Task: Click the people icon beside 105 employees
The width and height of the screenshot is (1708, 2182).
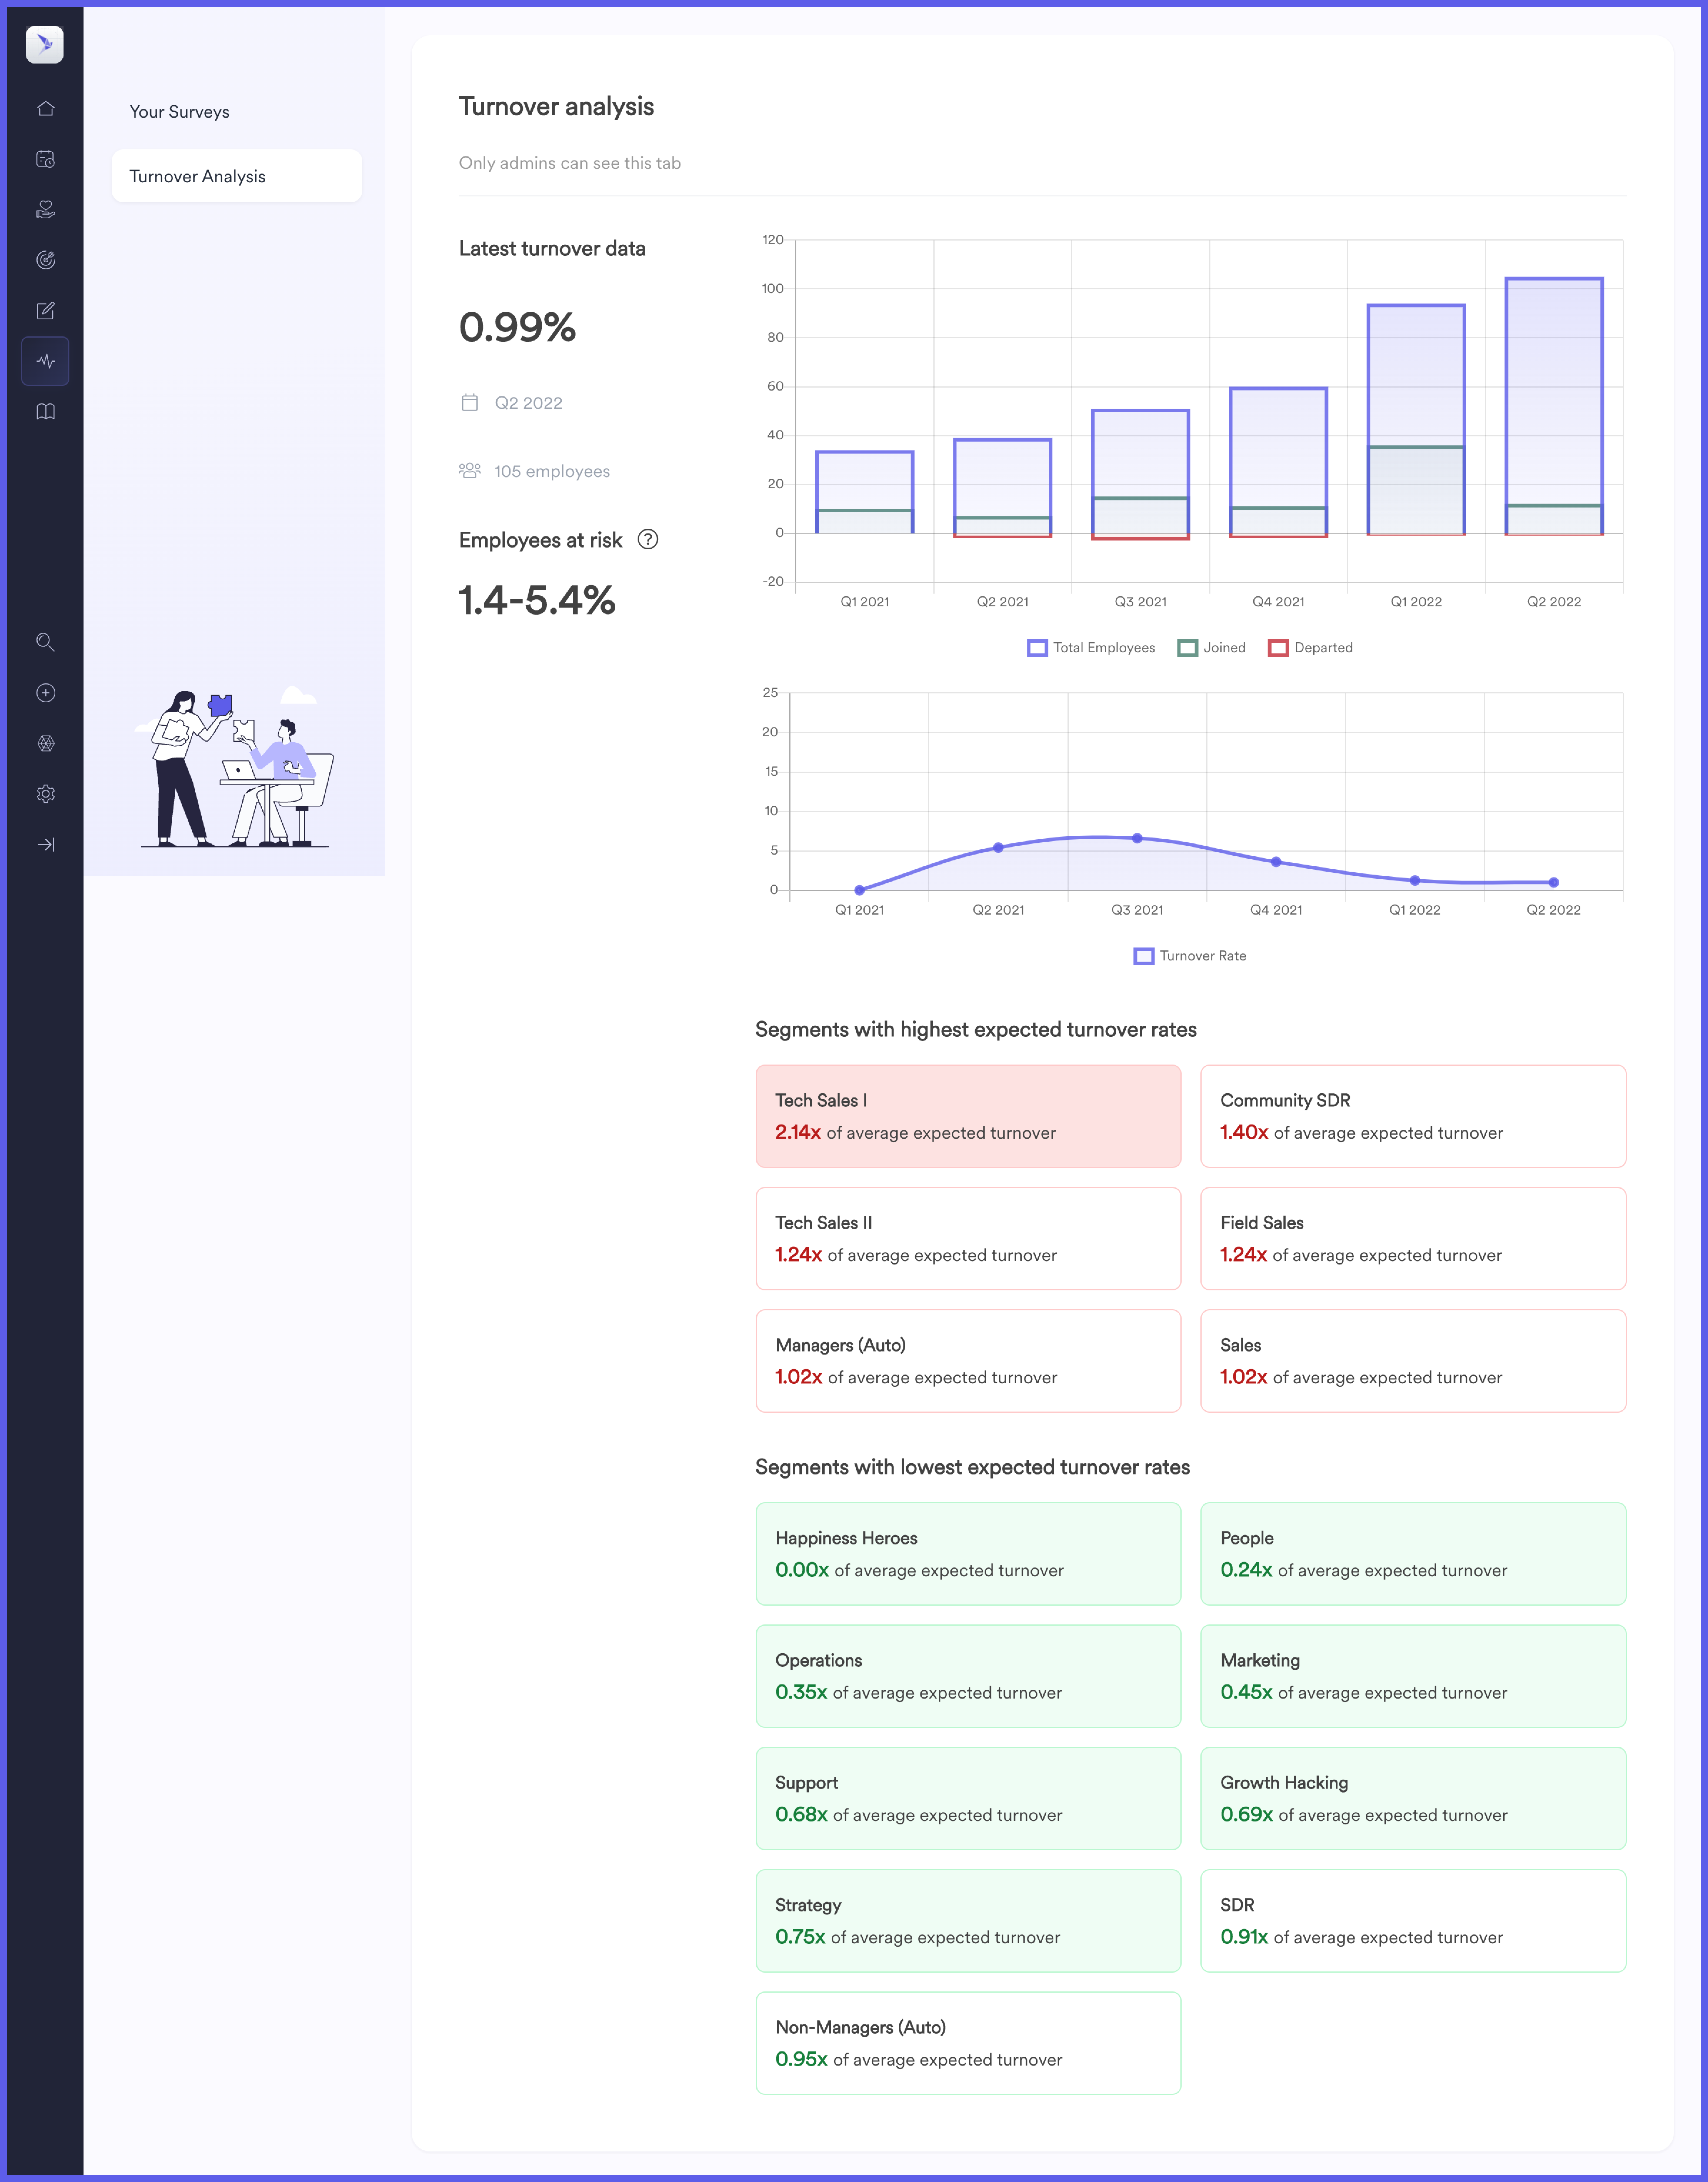Action: click(x=470, y=471)
